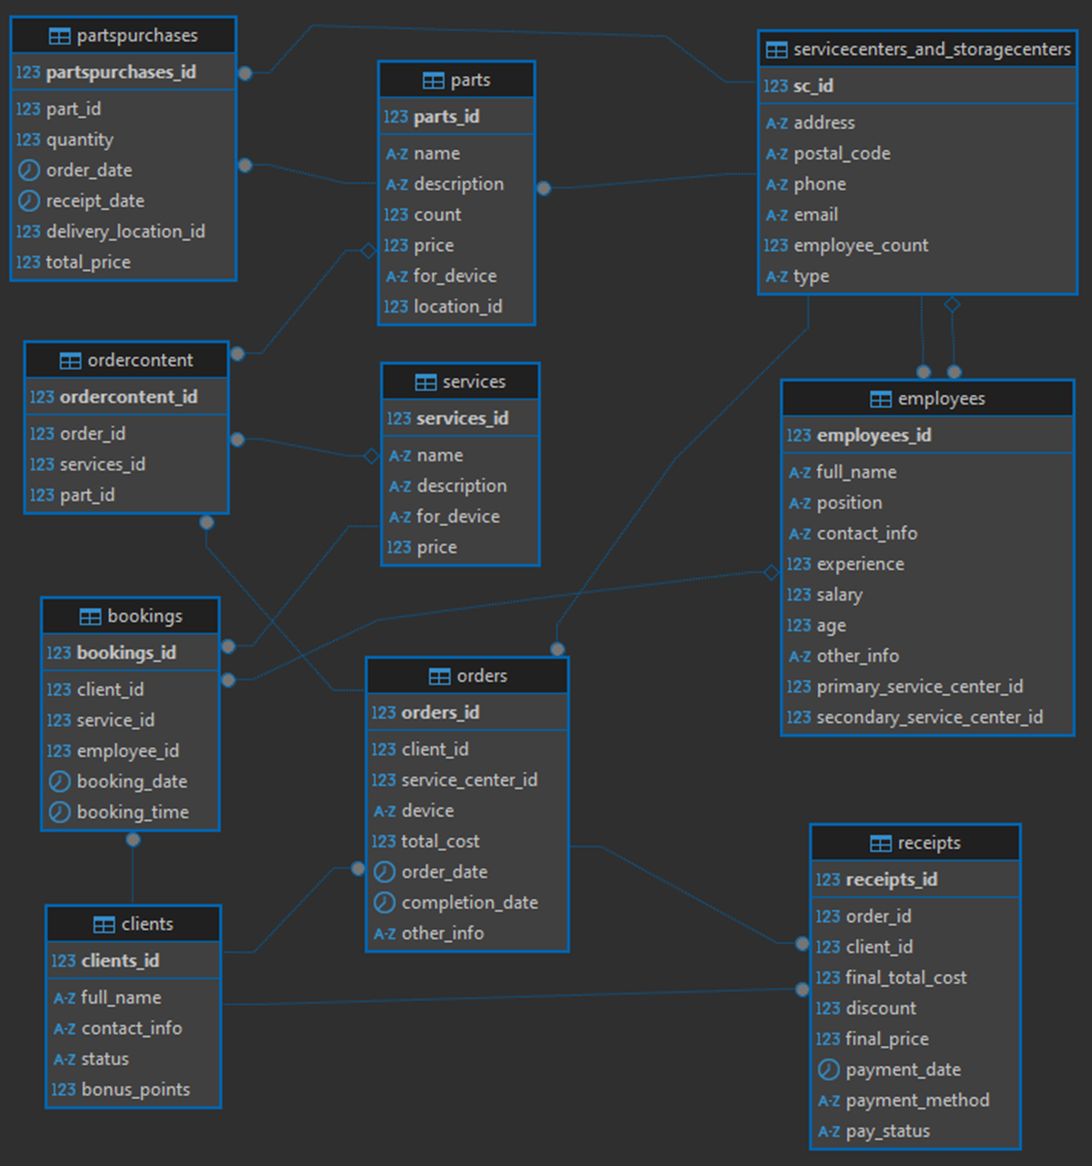Click the clock icon next to receipt_date

pyautogui.click(x=28, y=201)
